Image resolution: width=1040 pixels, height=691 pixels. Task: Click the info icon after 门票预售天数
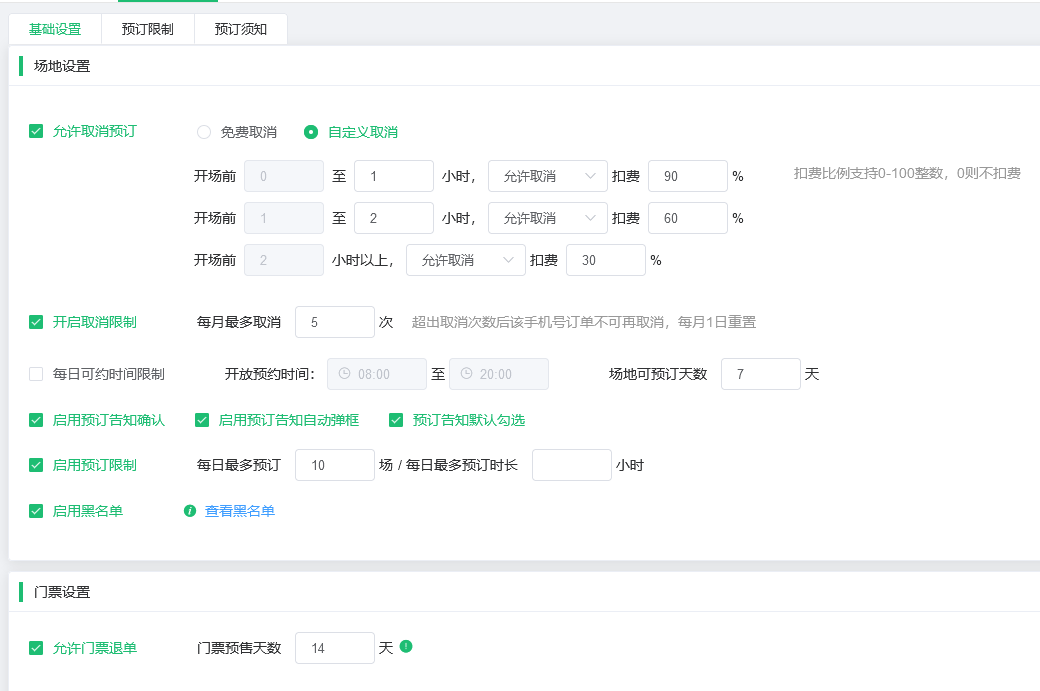point(406,648)
